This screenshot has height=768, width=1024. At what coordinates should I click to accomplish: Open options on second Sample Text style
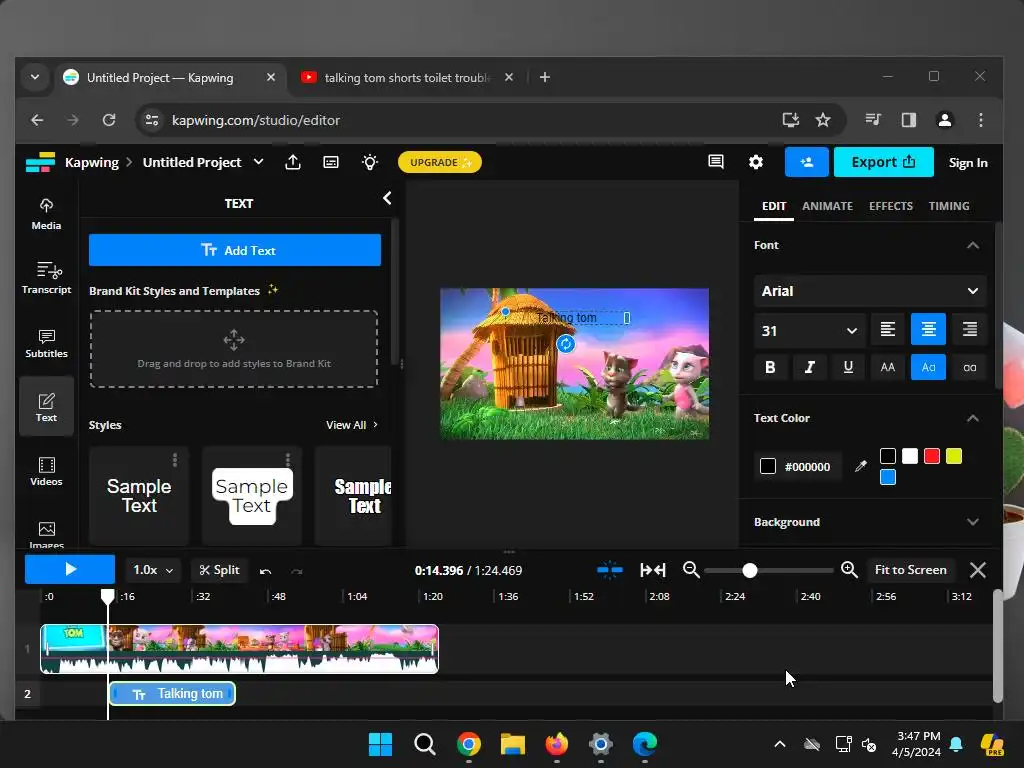pos(288,460)
